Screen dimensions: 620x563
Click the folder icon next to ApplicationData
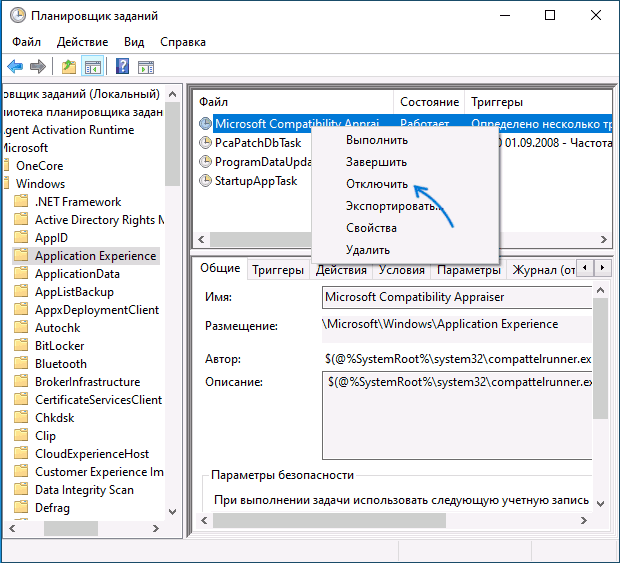[x=21, y=273]
